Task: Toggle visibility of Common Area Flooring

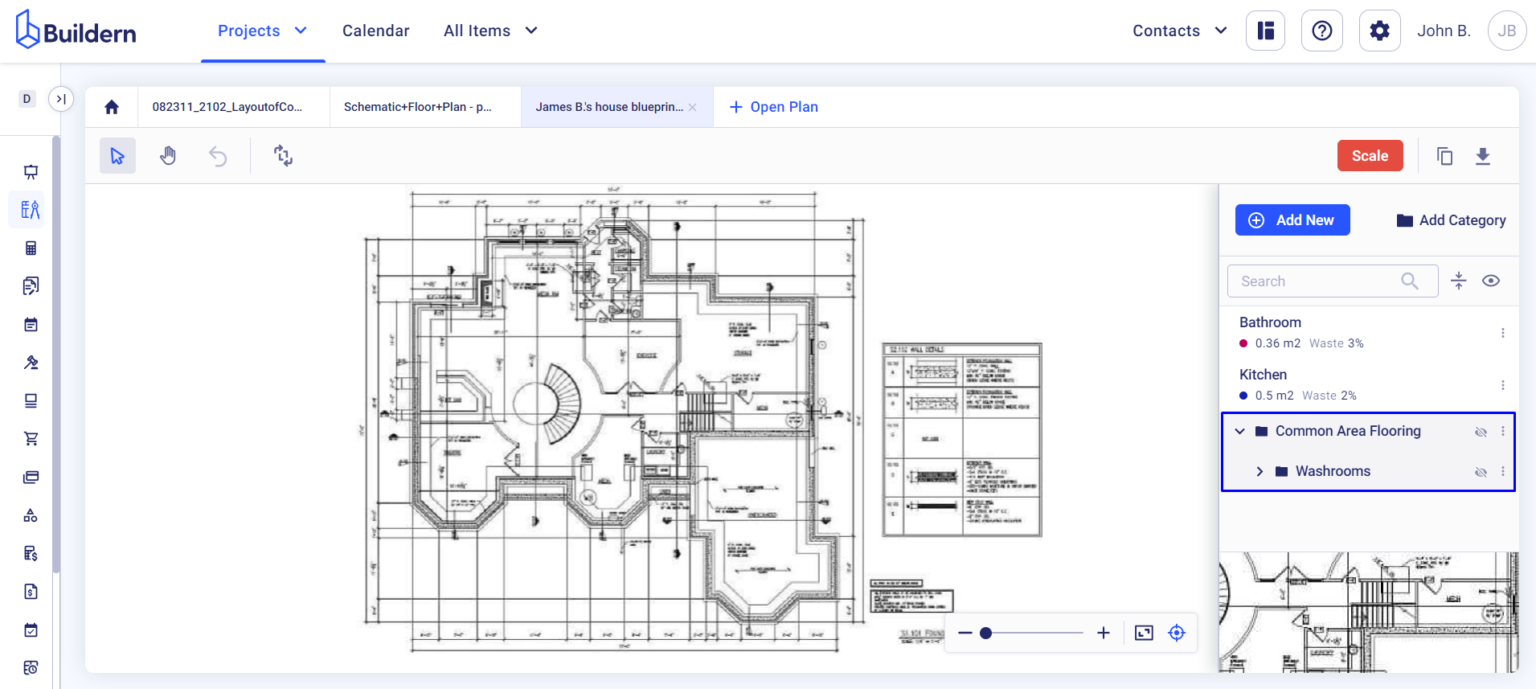Action: (1481, 432)
